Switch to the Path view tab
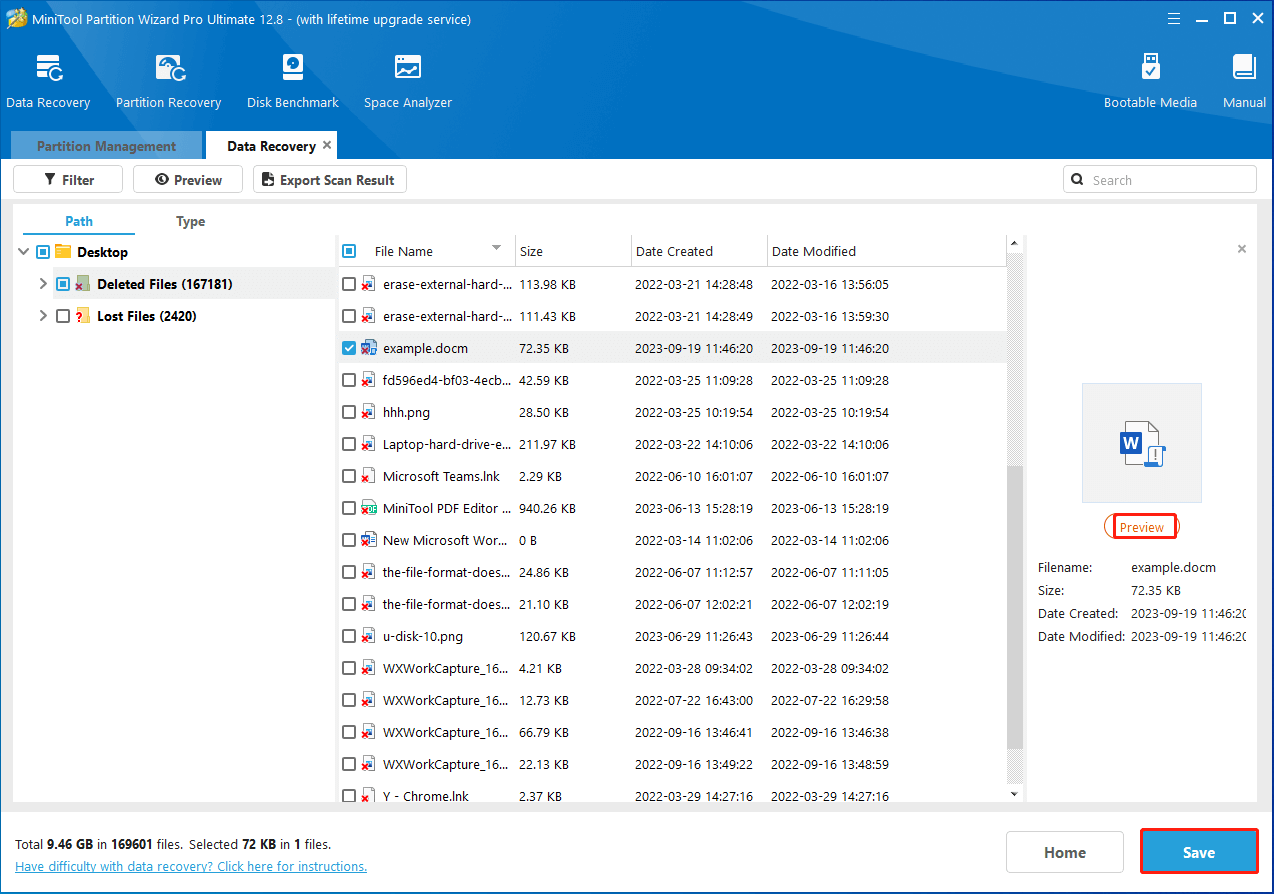This screenshot has height=894, width=1274. (x=79, y=222)
